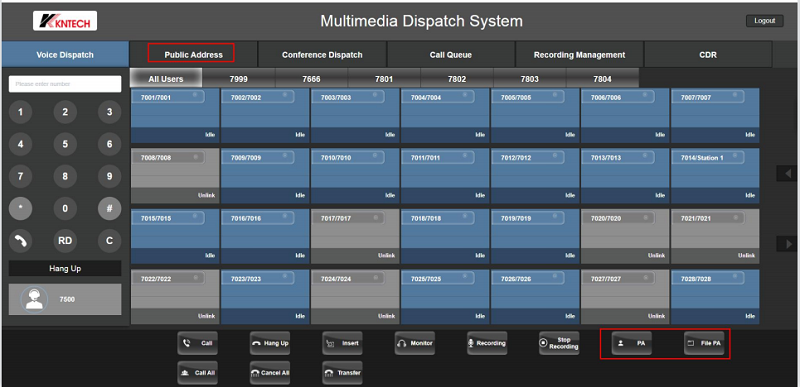Click the Call button with phone icon
This screenshot has height=387, width=800.
click(x=197, y=343)
